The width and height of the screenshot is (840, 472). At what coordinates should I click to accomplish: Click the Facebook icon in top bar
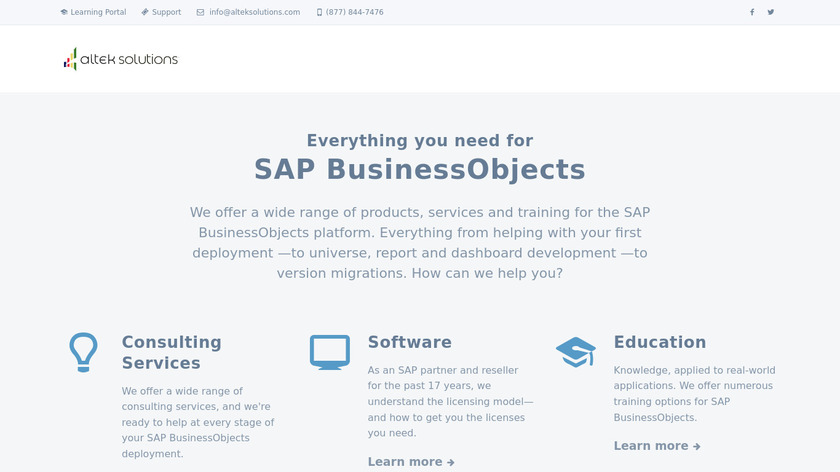[x=752, y=12]
